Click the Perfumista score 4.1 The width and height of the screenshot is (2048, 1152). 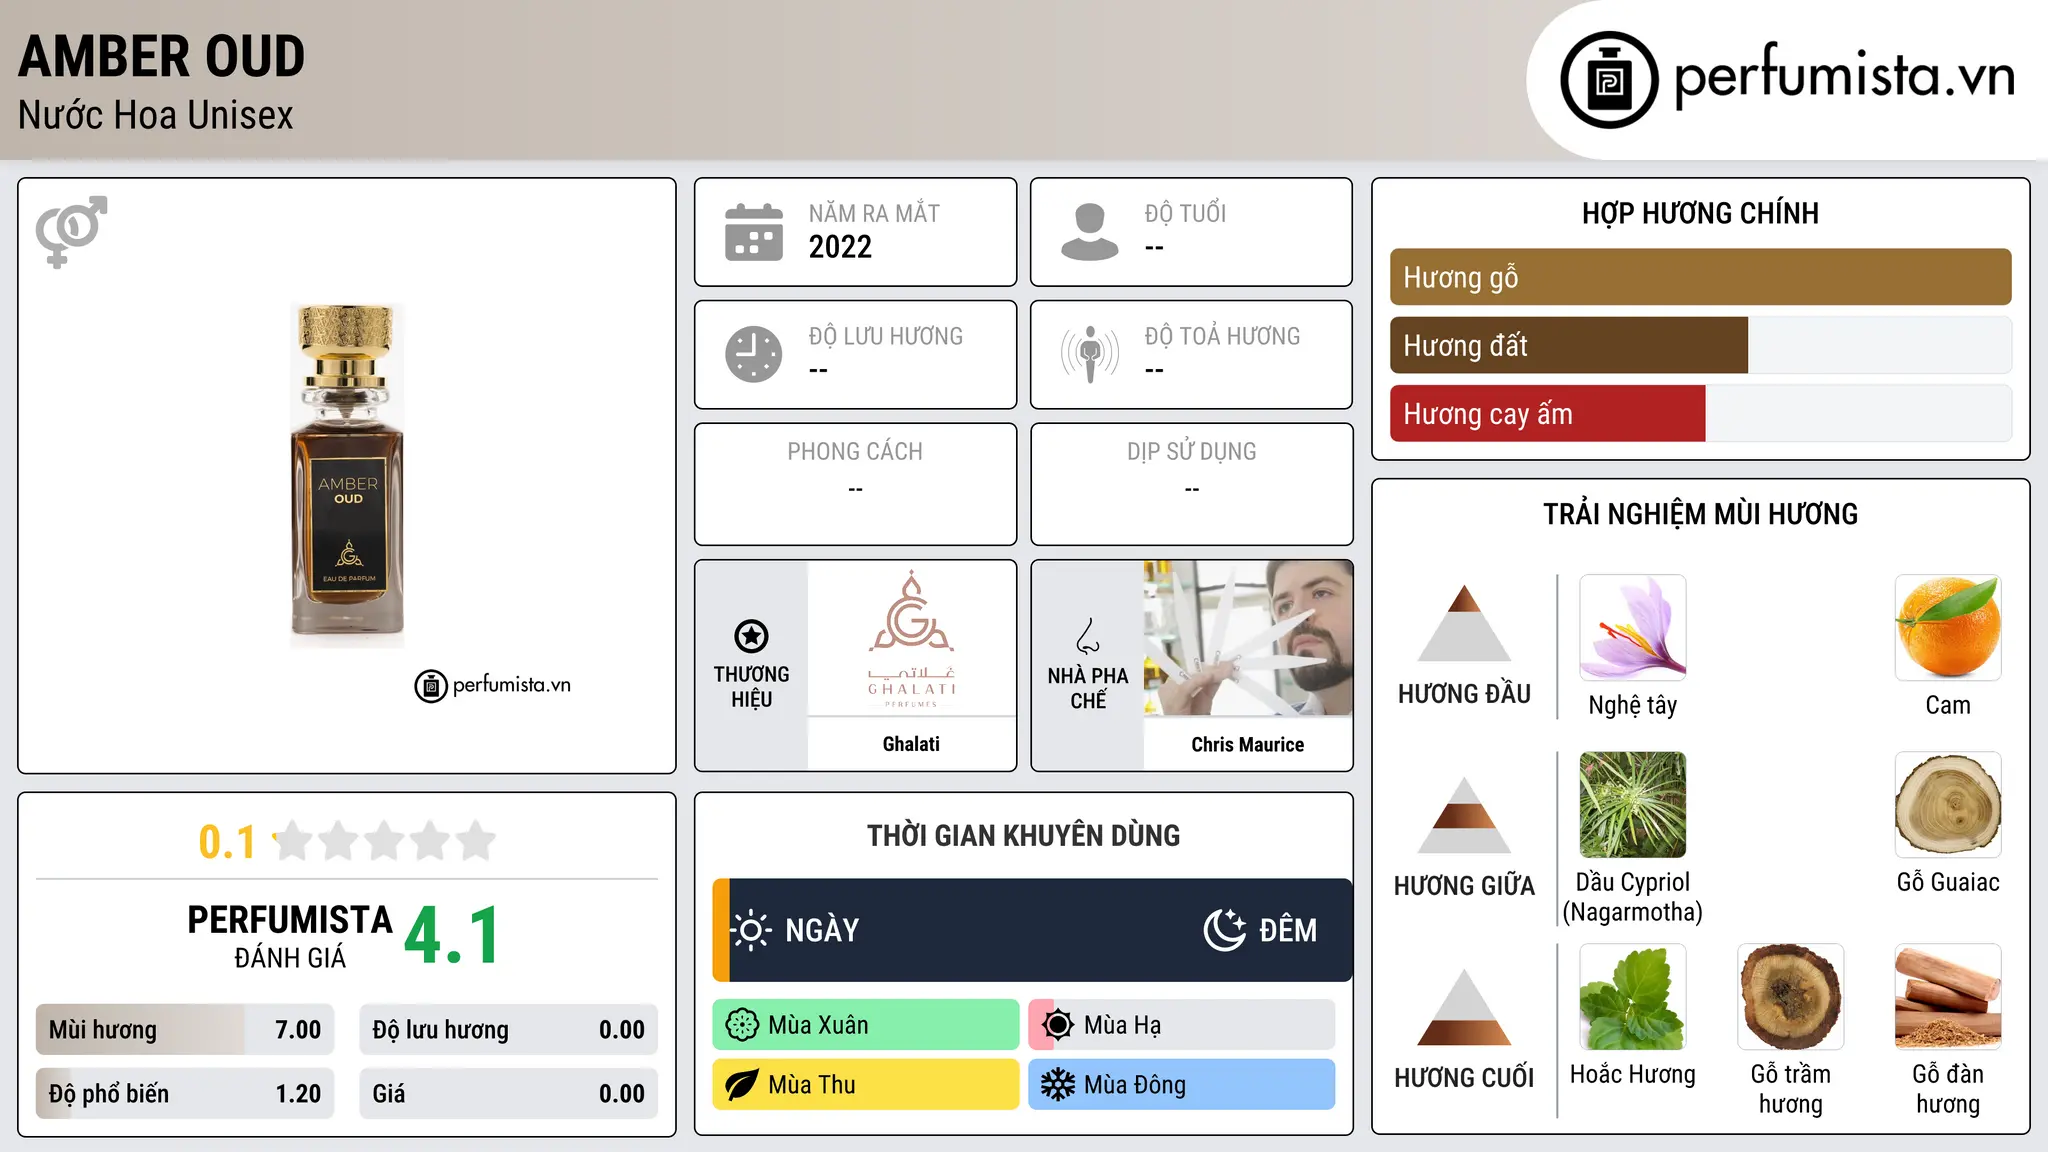pyautogui.click(x=452, y=936)
